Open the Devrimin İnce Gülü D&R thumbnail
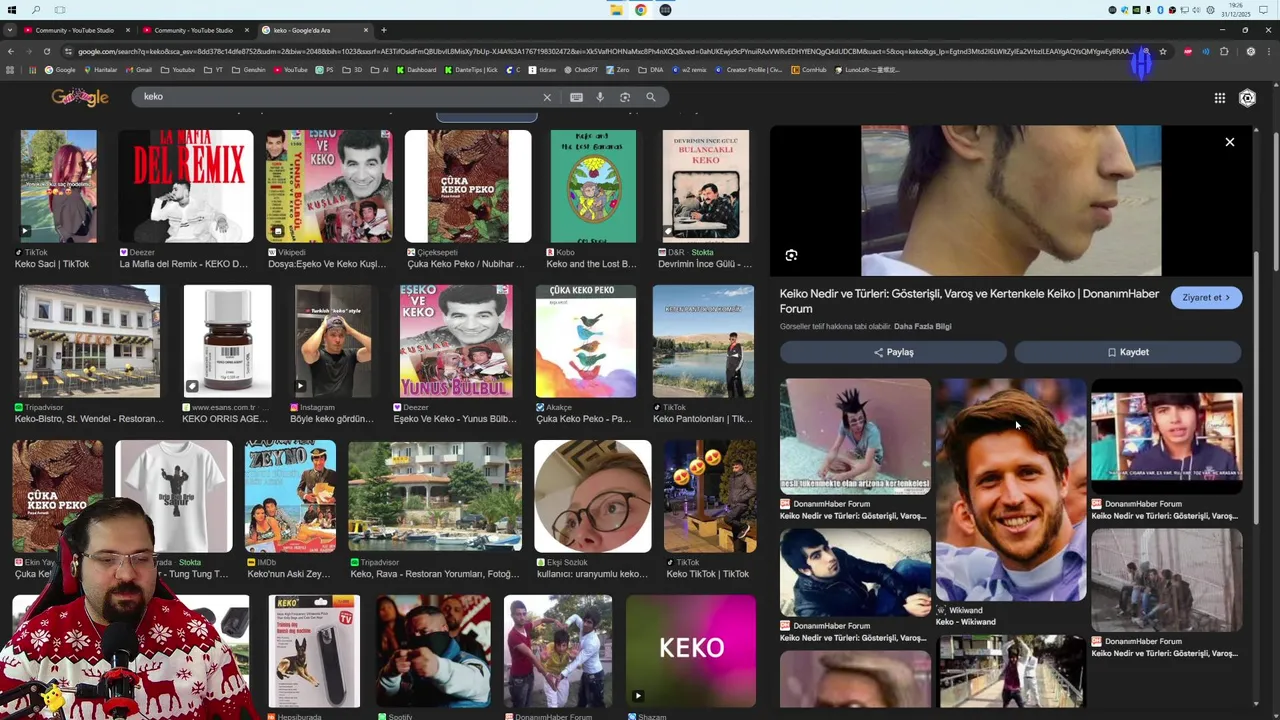Viewport: 1280px width, 720px height. (x=705, y=186)
